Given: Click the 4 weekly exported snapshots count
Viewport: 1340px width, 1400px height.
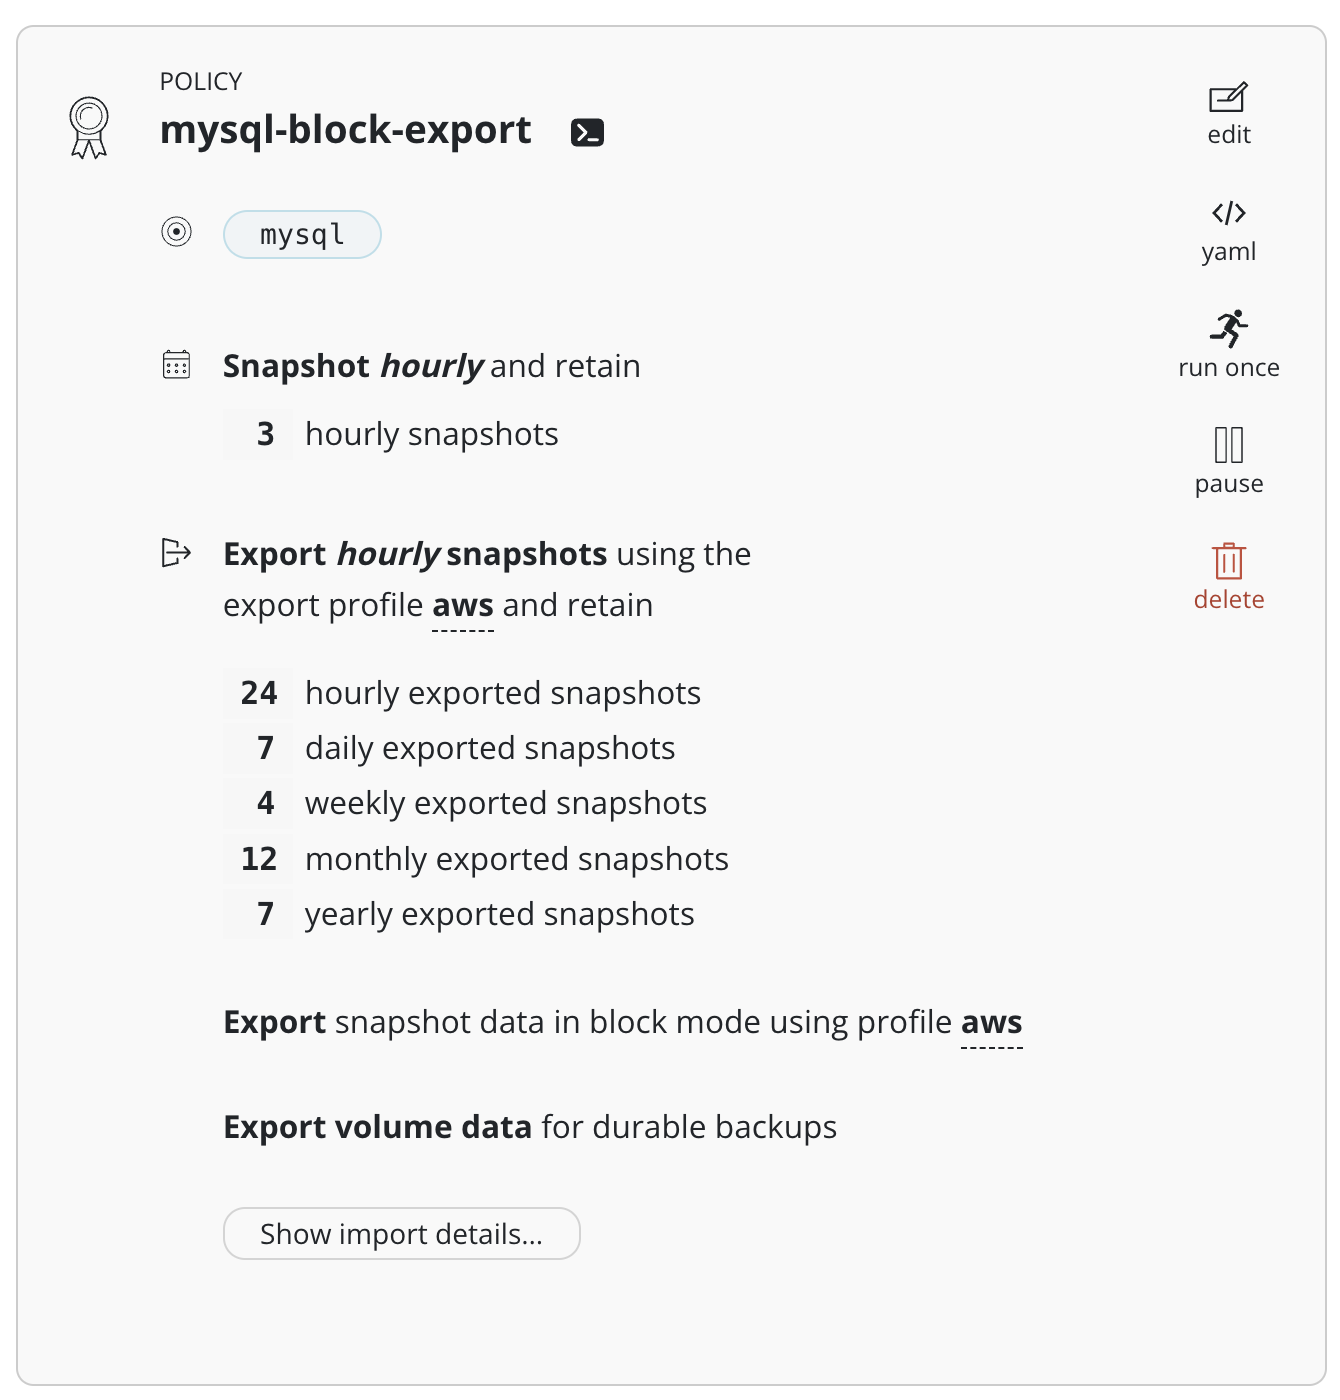Looking at the screenshot, I should coord(265,803).
